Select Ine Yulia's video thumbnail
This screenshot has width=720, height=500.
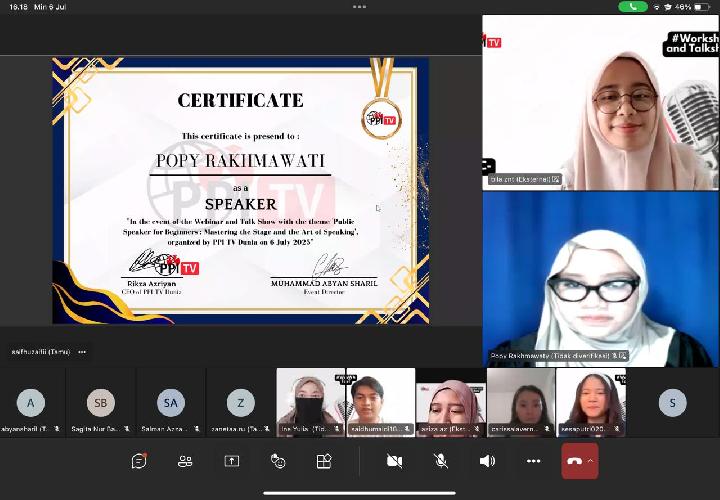(x=311, y=402)
